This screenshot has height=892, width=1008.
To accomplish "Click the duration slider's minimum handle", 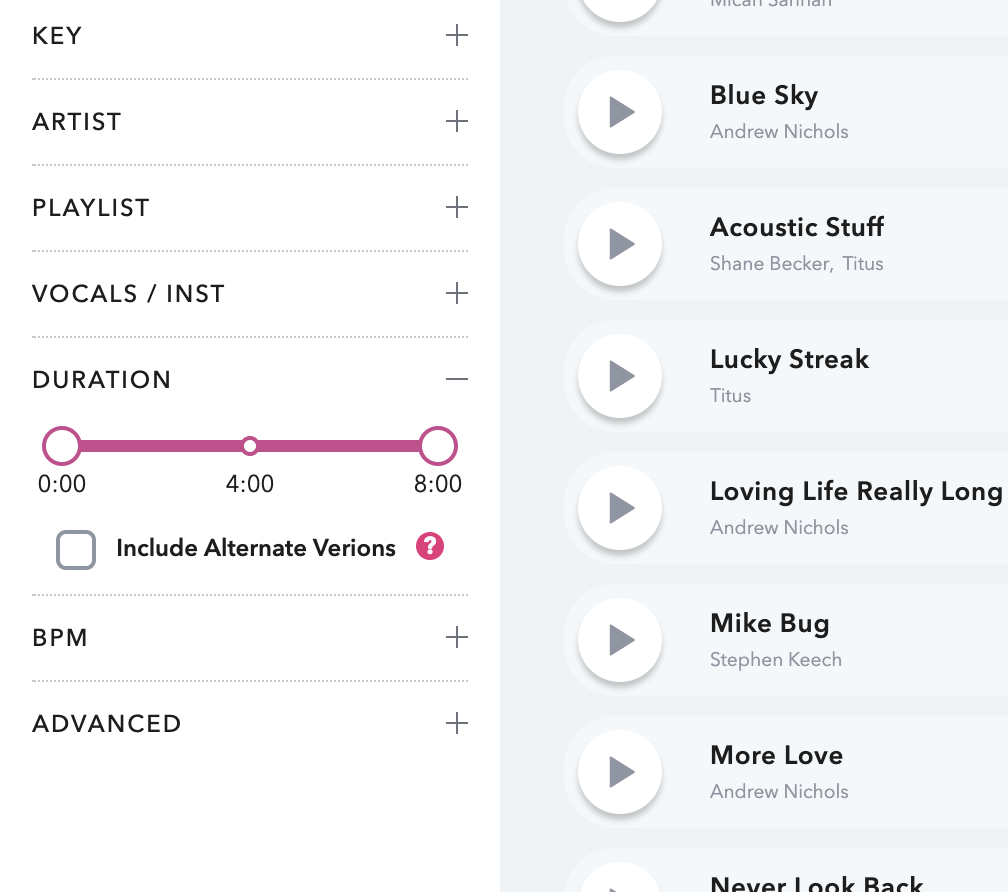I will pos(62,446).
